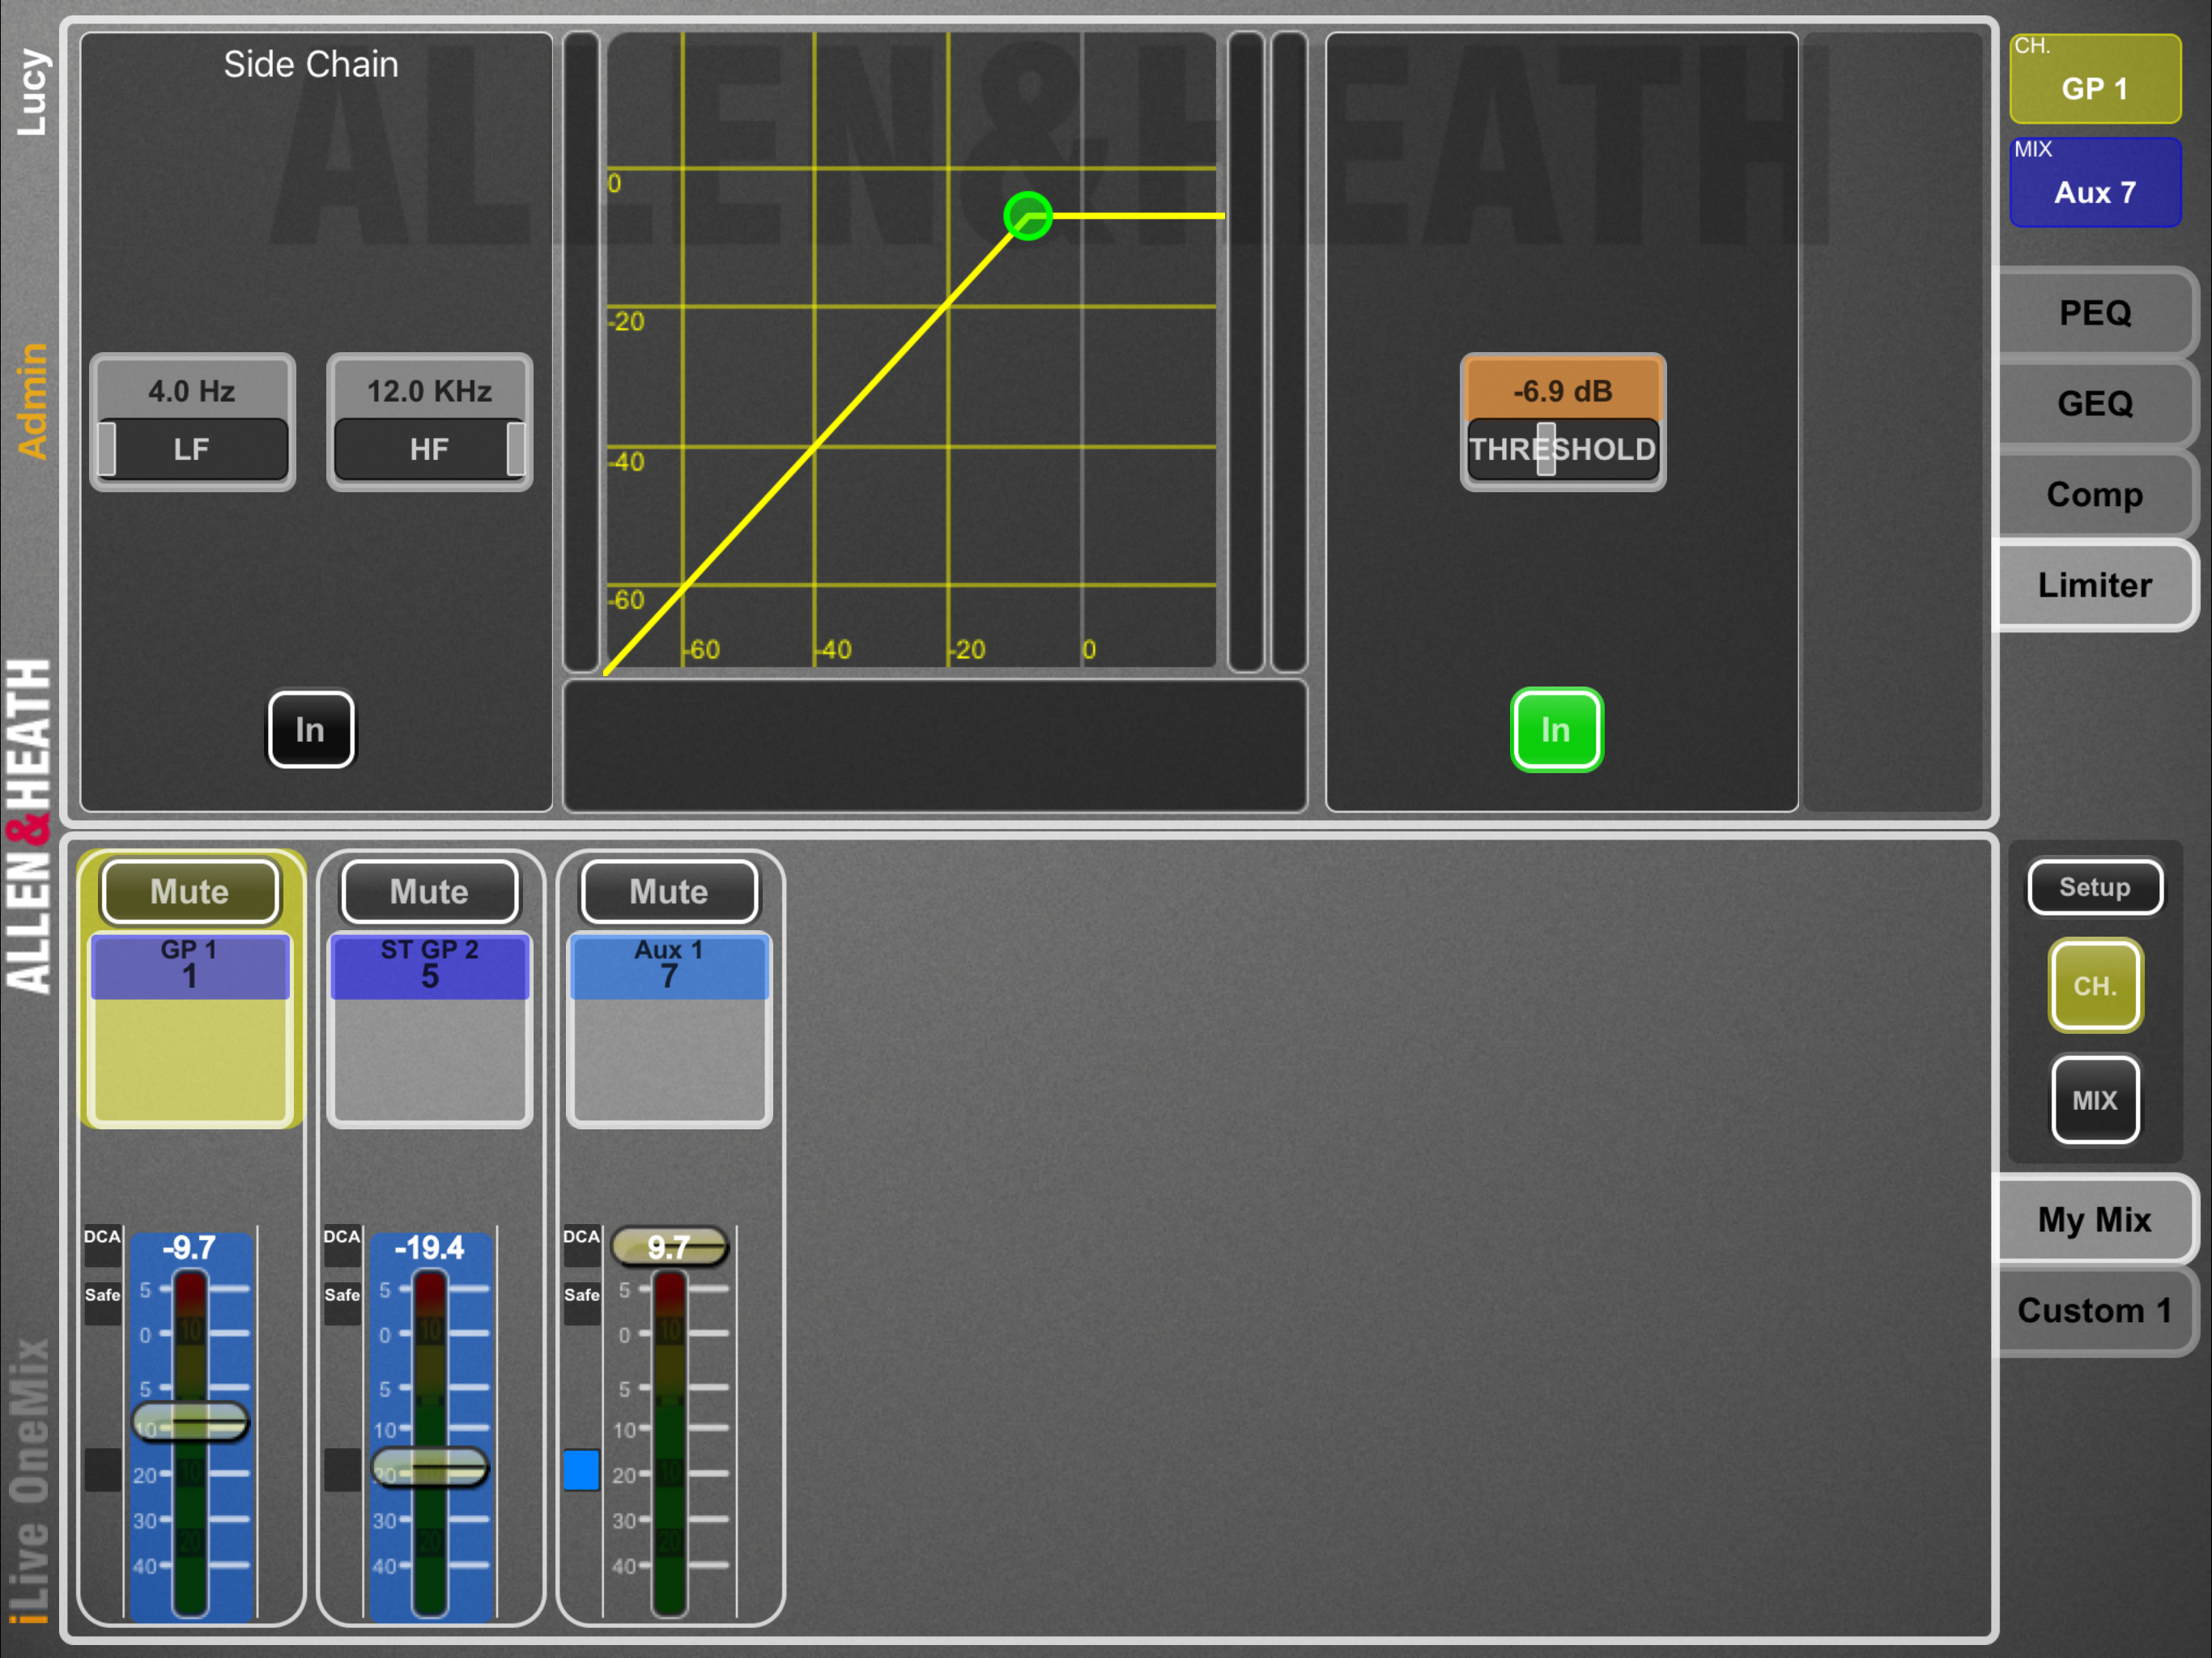
Task: Click the blue indicator beside Aux 1 fader
Action: point(581,1469)
